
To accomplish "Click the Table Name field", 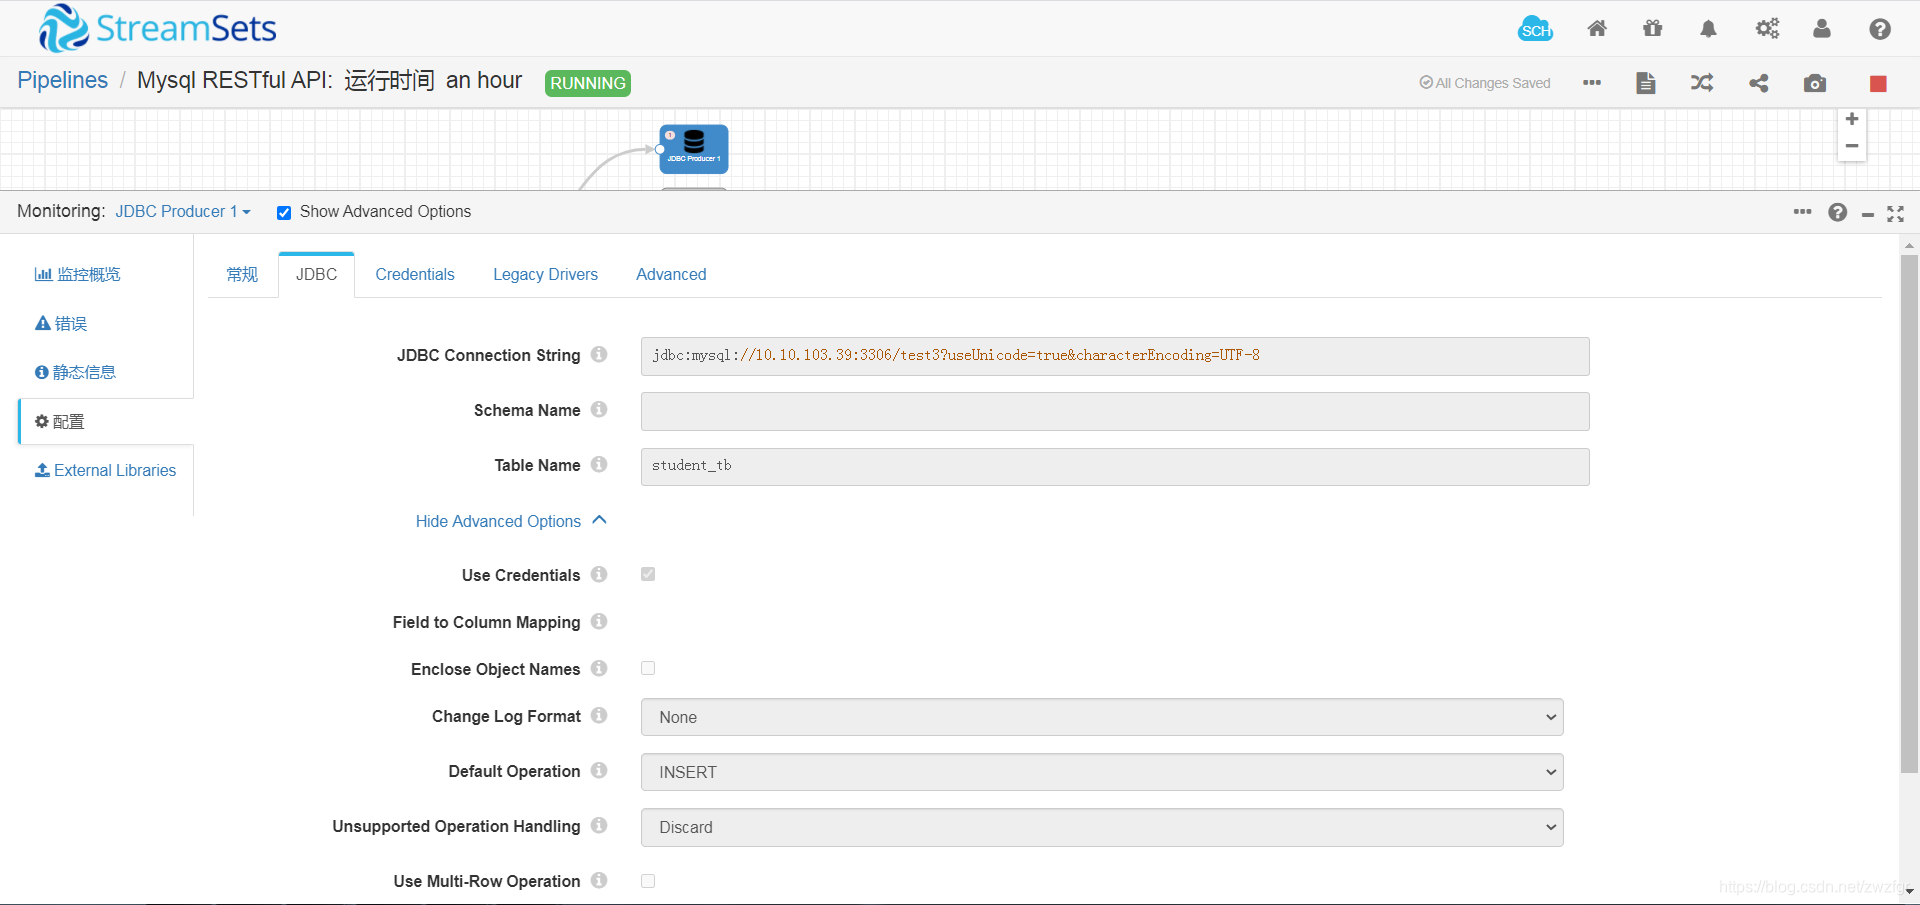I will pyautogui.click(x=1115, y=466).
